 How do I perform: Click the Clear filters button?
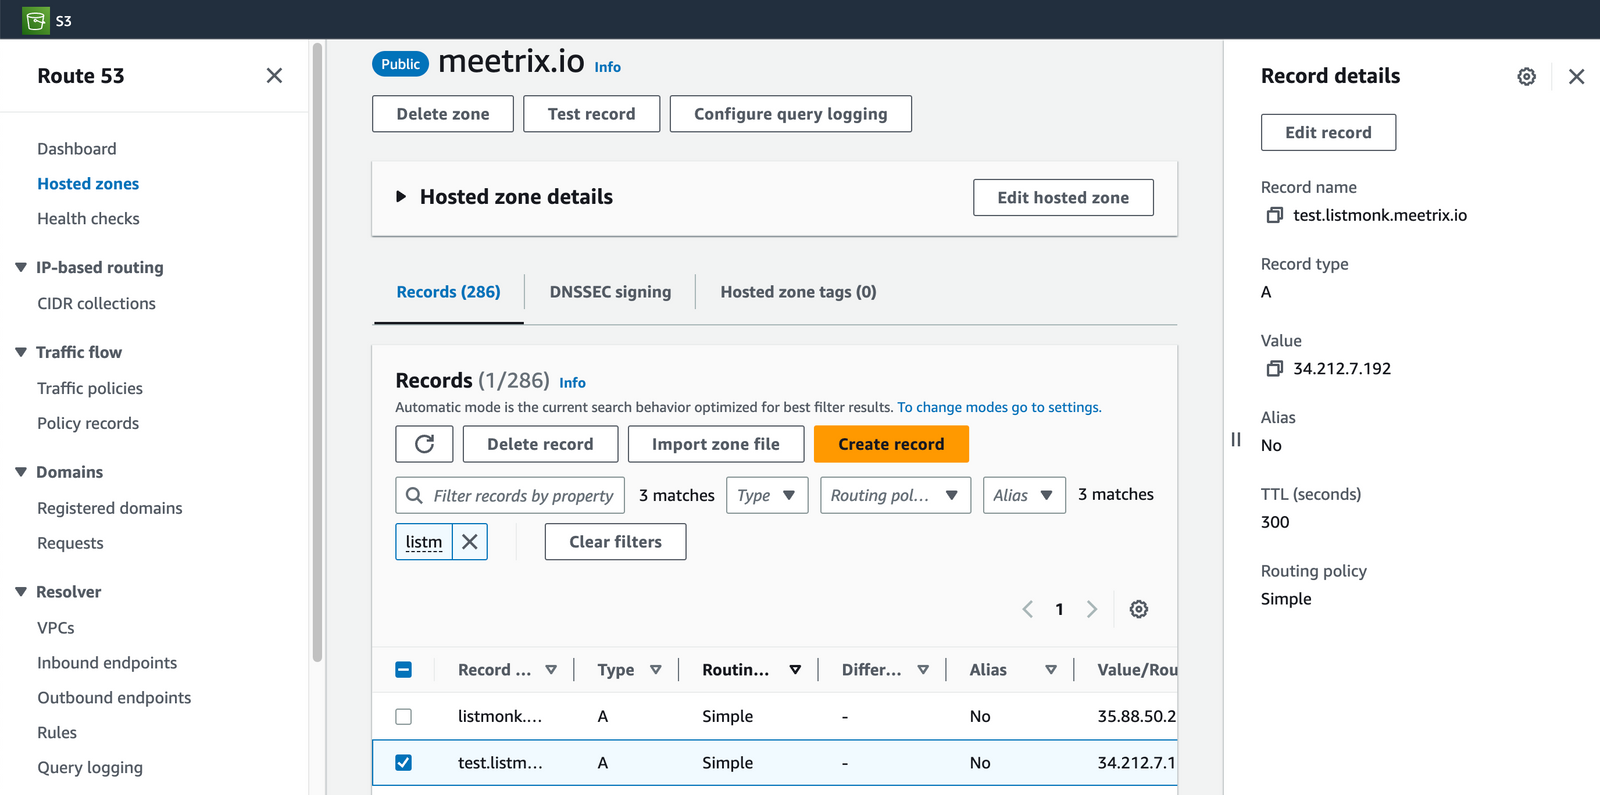tap(615, 542)
